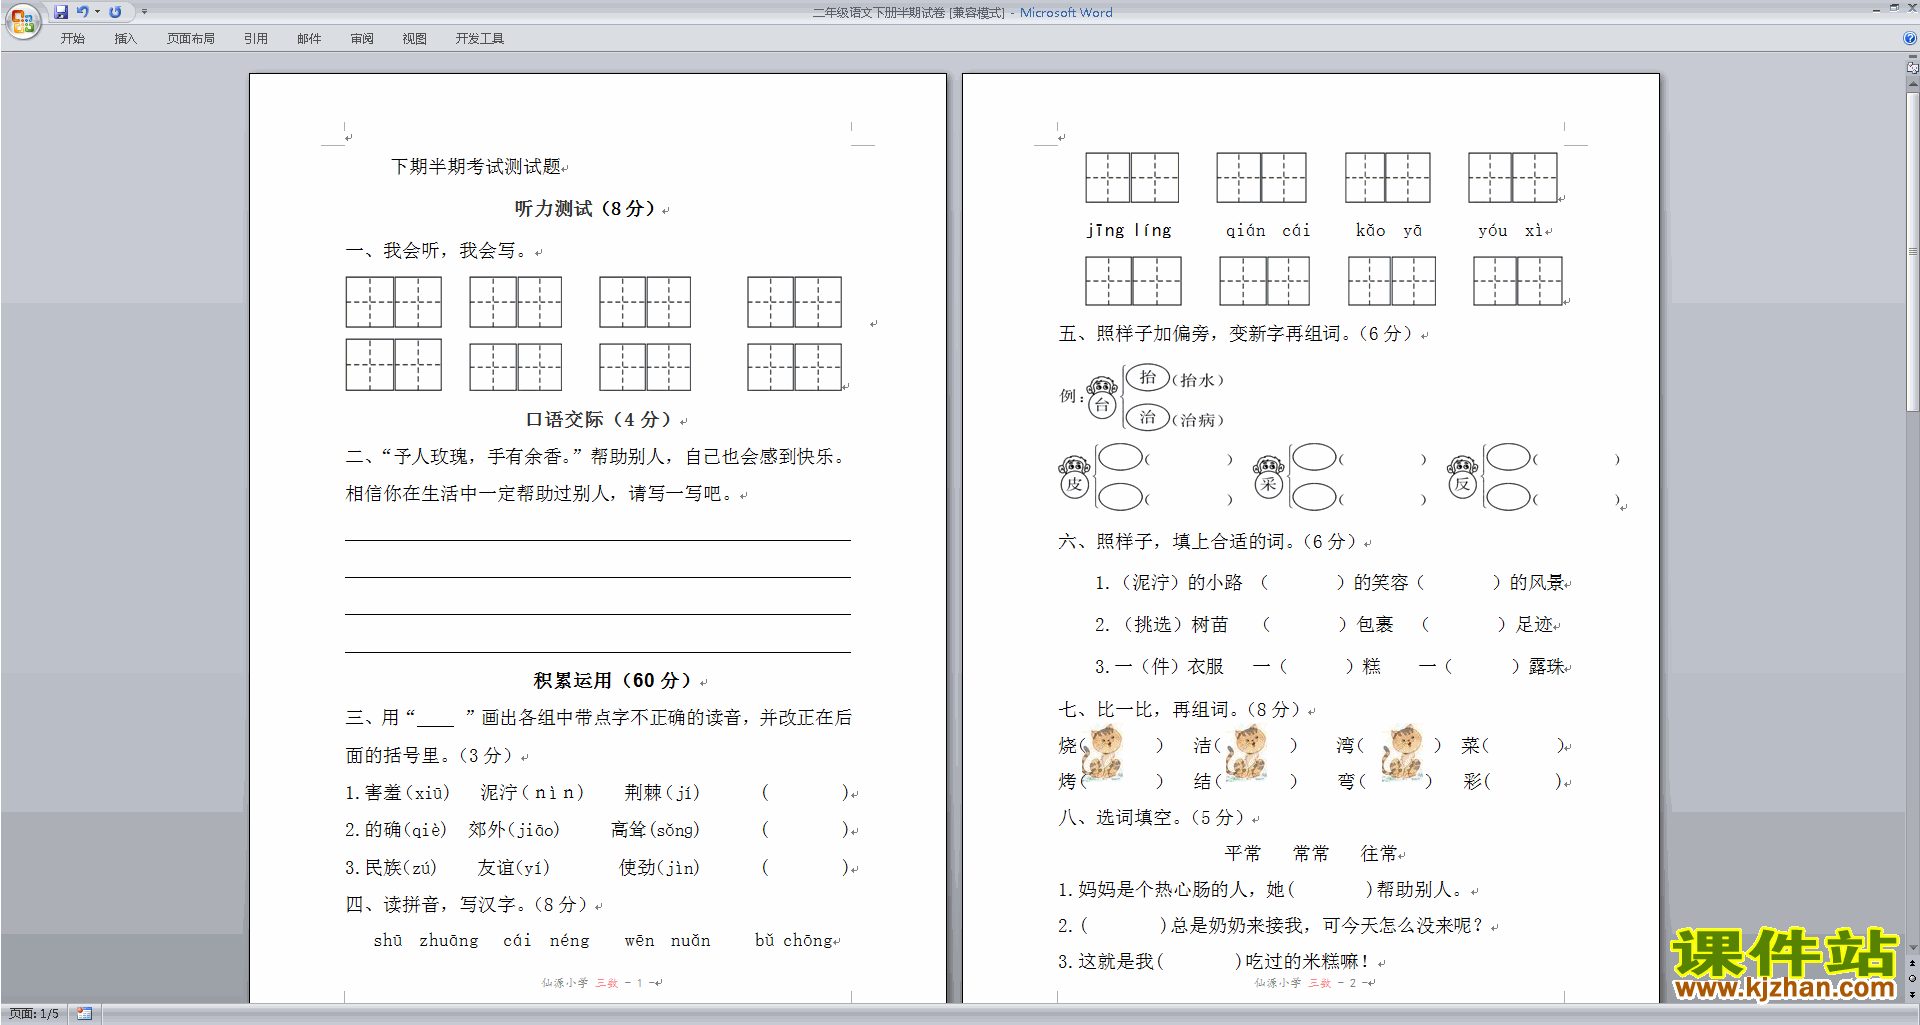The image size is (1920, 1025).
Task: Click the heading 积累运用（60分）
Action: pyautogui.click(x=613, y=681)
